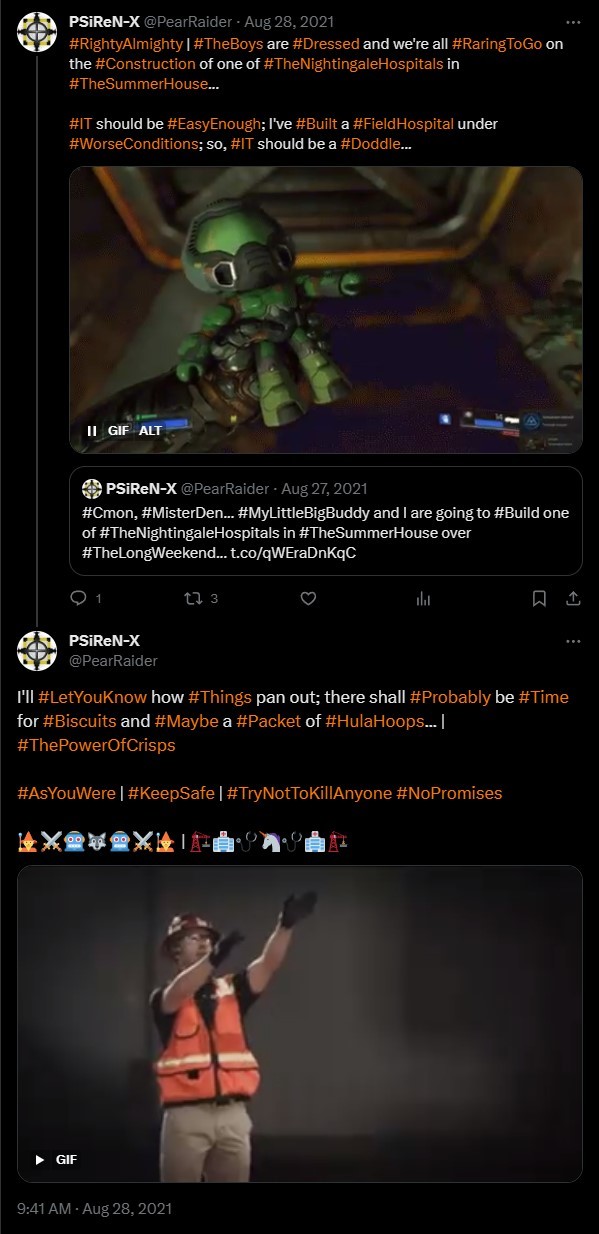Click the share icon on the first tweet
The height and width of the screenshot is (1234, 599).
[x=573, y=598]
